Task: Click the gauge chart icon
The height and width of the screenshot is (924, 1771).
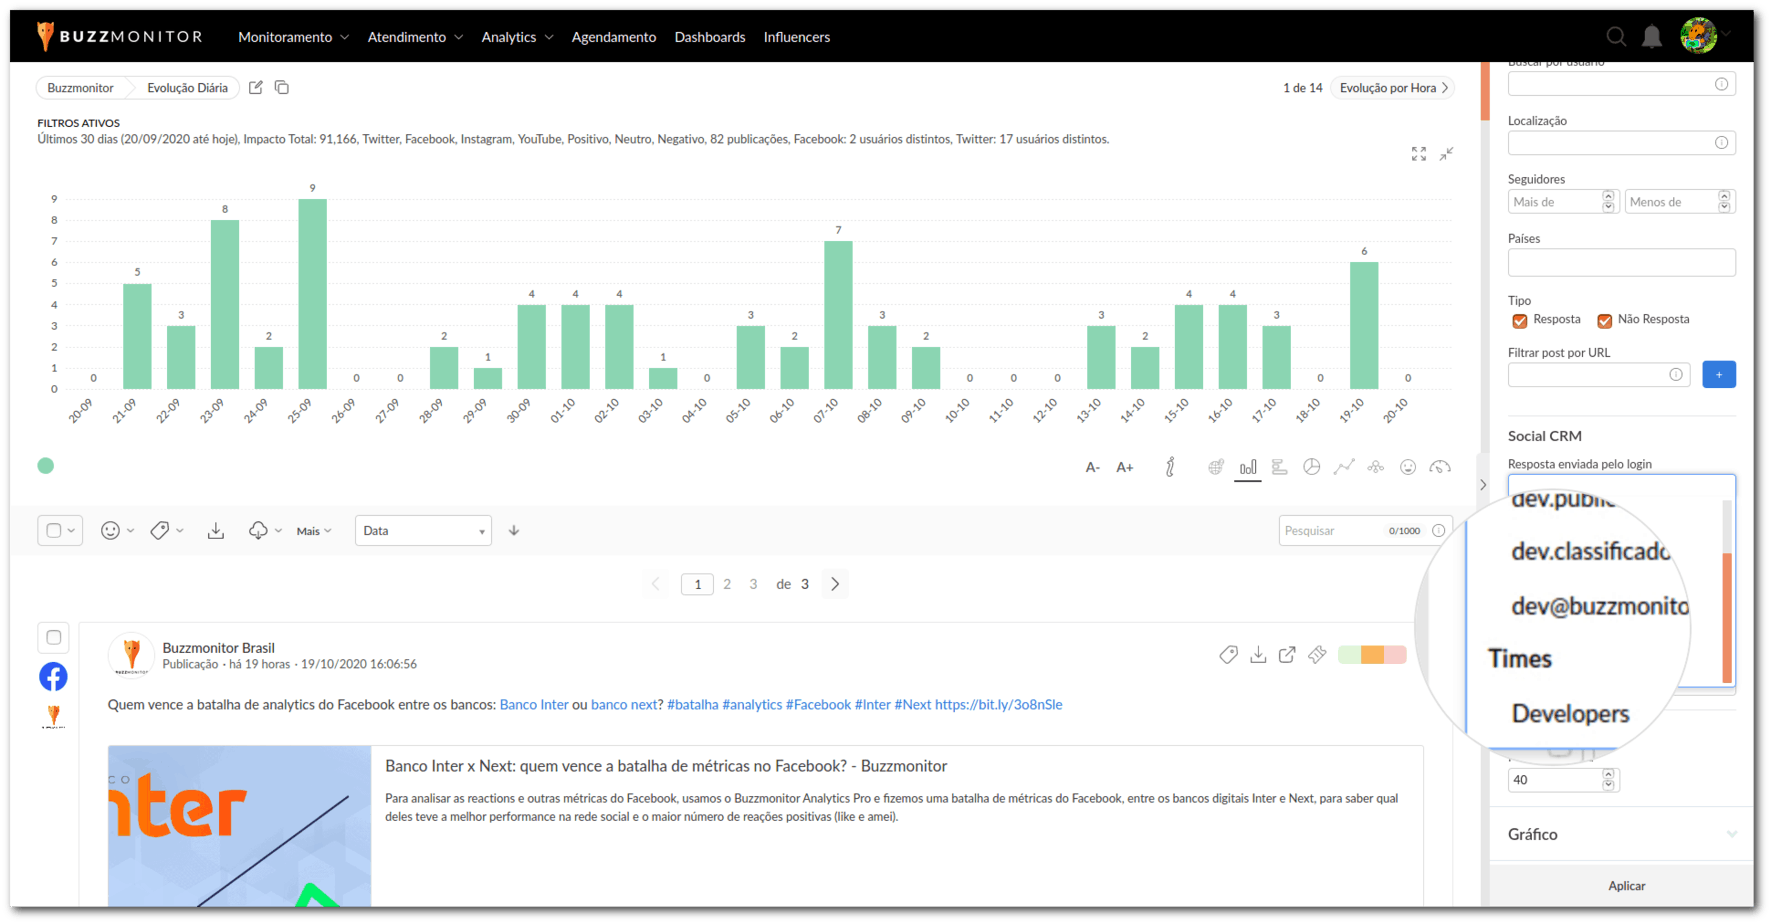Action: [1440, 467]
